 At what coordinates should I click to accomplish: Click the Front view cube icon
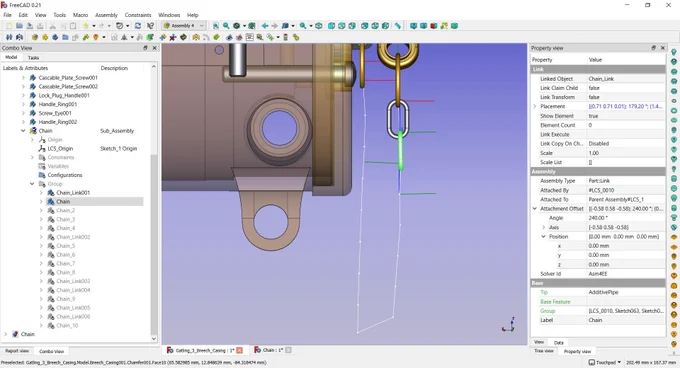(x=331, y=26)
